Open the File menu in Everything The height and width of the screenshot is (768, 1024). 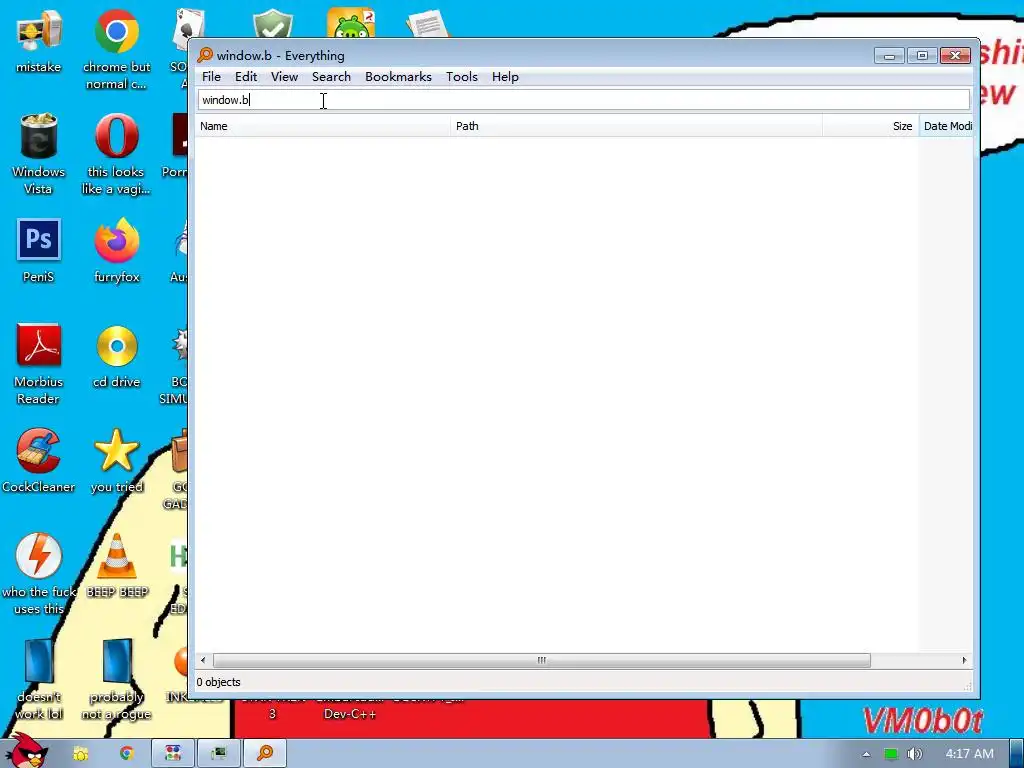(x=211, y=76)
